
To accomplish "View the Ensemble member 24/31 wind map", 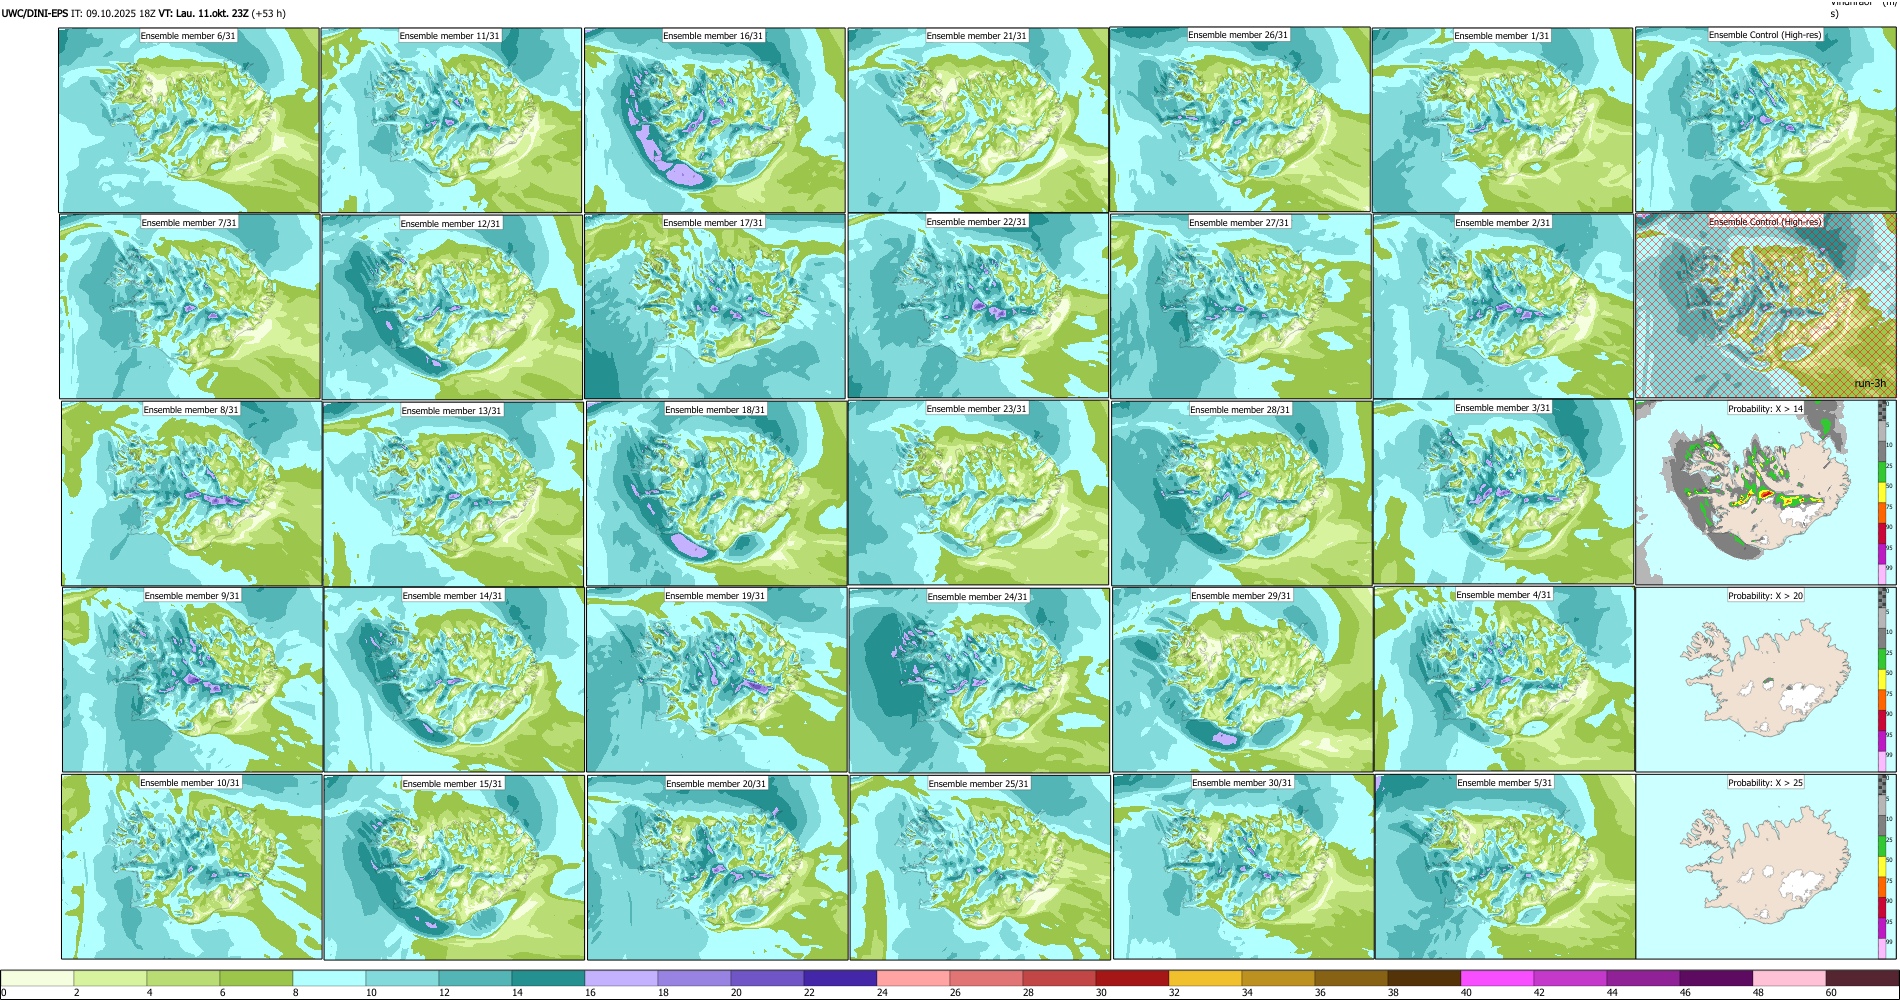I will 979,680.
